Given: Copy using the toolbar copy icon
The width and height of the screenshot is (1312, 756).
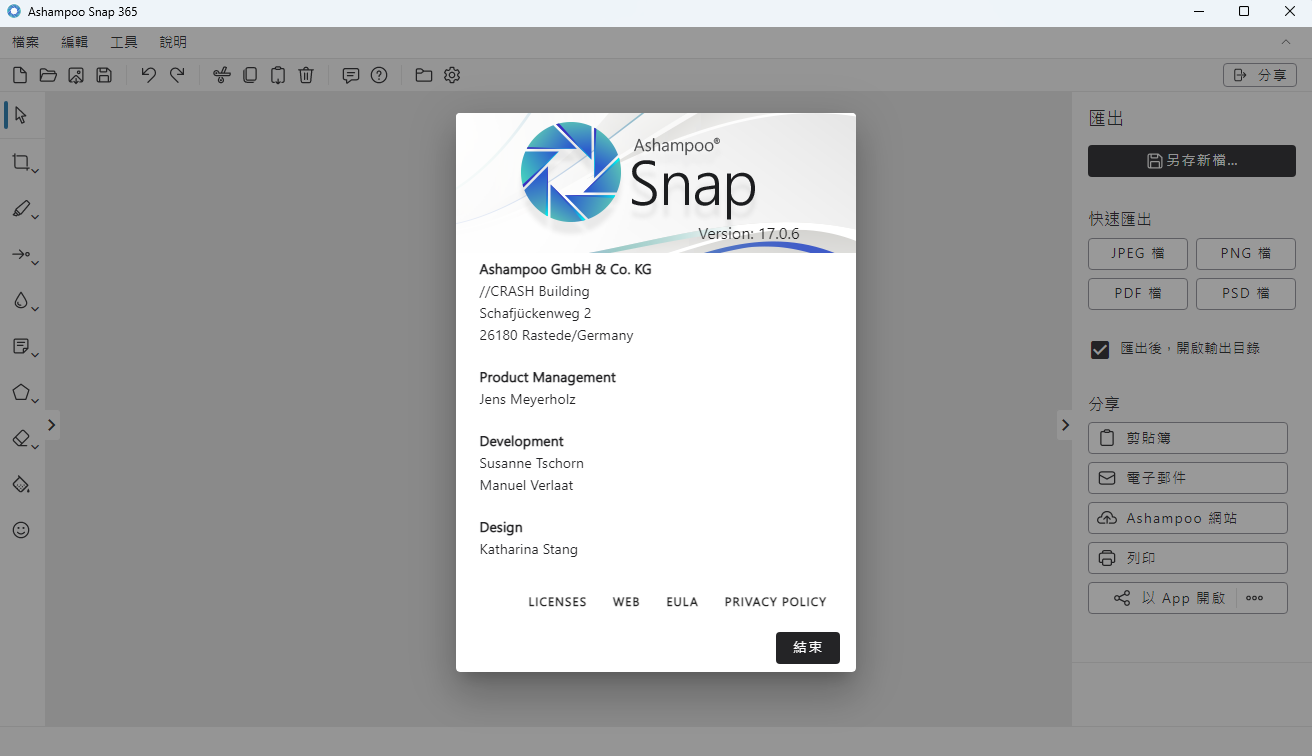Looking at the screenshot, I should click(x=250, y=75).
